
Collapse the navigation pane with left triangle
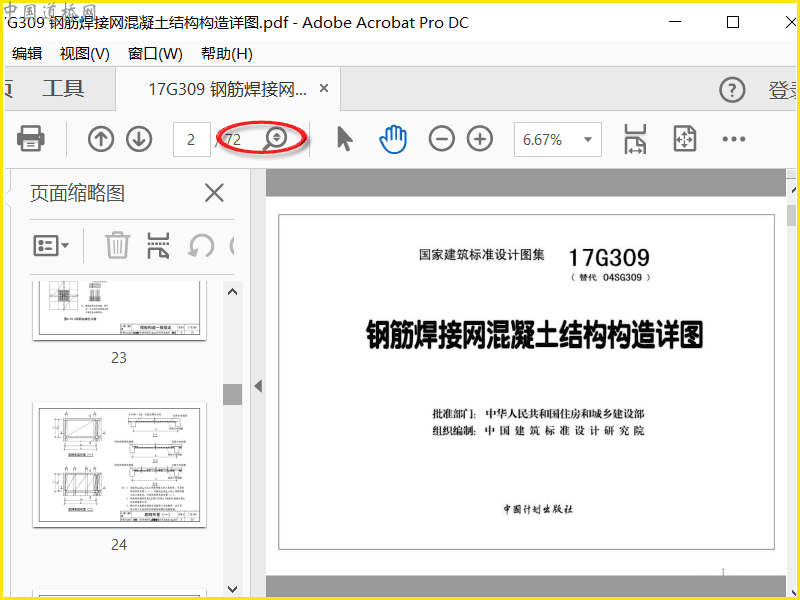tap(258, 386)
